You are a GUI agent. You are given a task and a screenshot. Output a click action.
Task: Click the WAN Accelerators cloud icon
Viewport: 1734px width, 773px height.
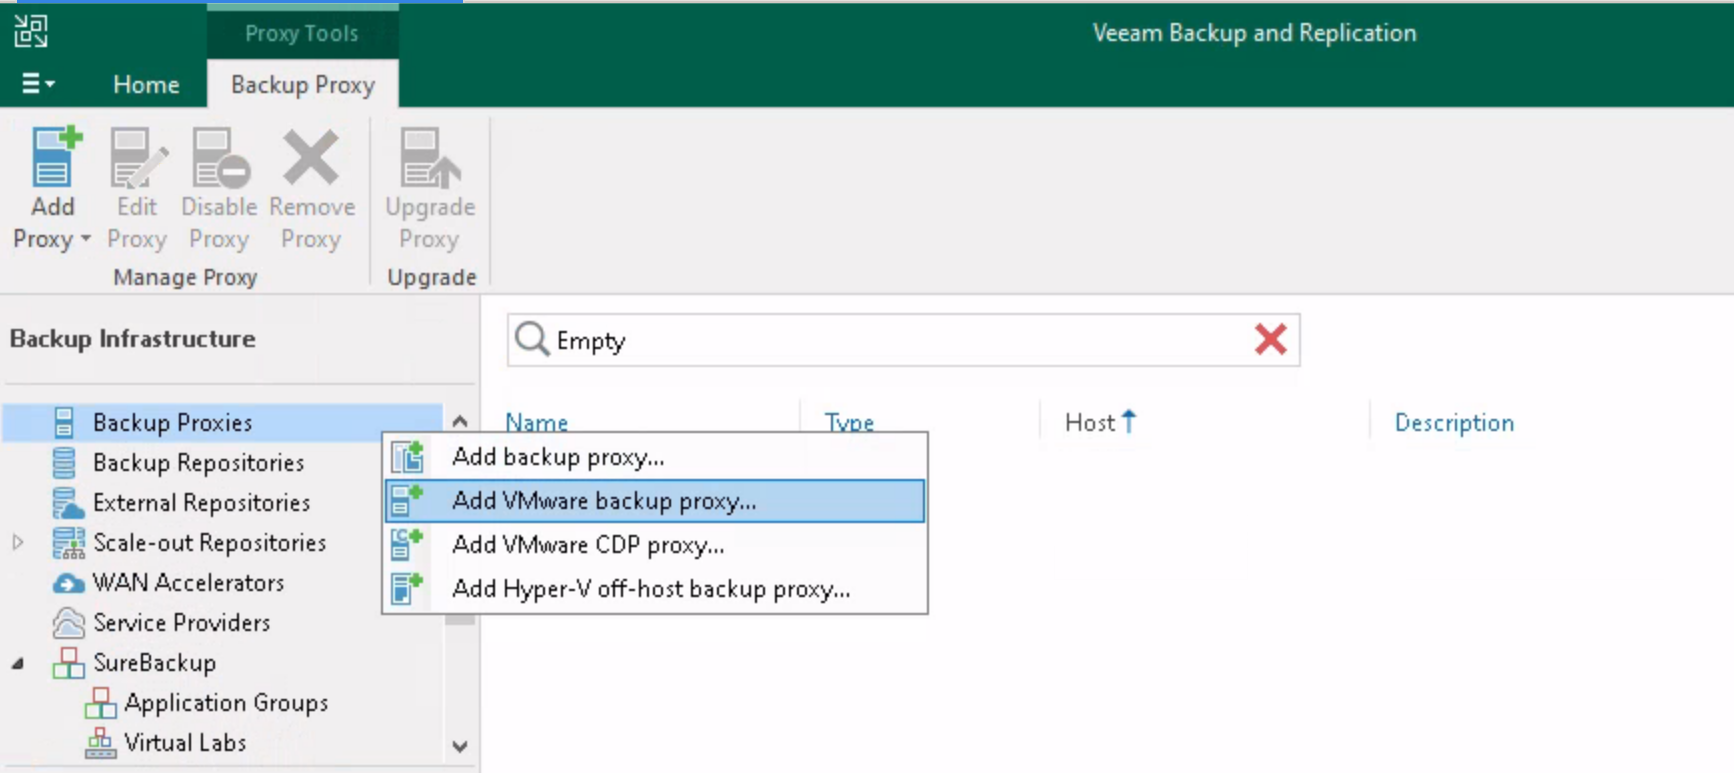[x=68, y=584]
